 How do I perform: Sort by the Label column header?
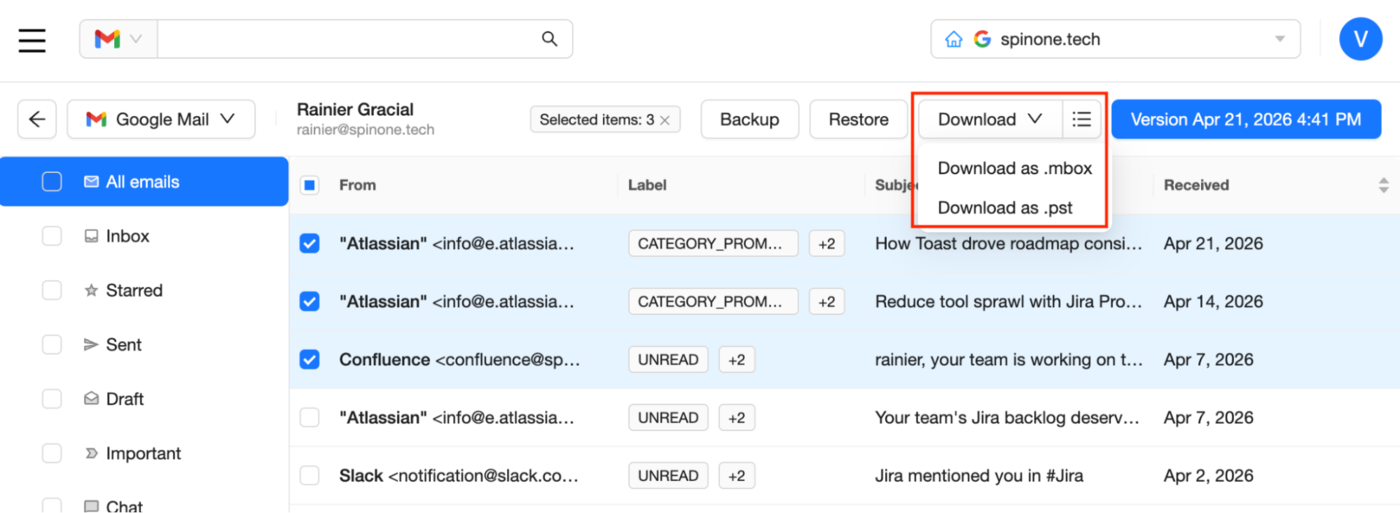(x=647, y=185)
